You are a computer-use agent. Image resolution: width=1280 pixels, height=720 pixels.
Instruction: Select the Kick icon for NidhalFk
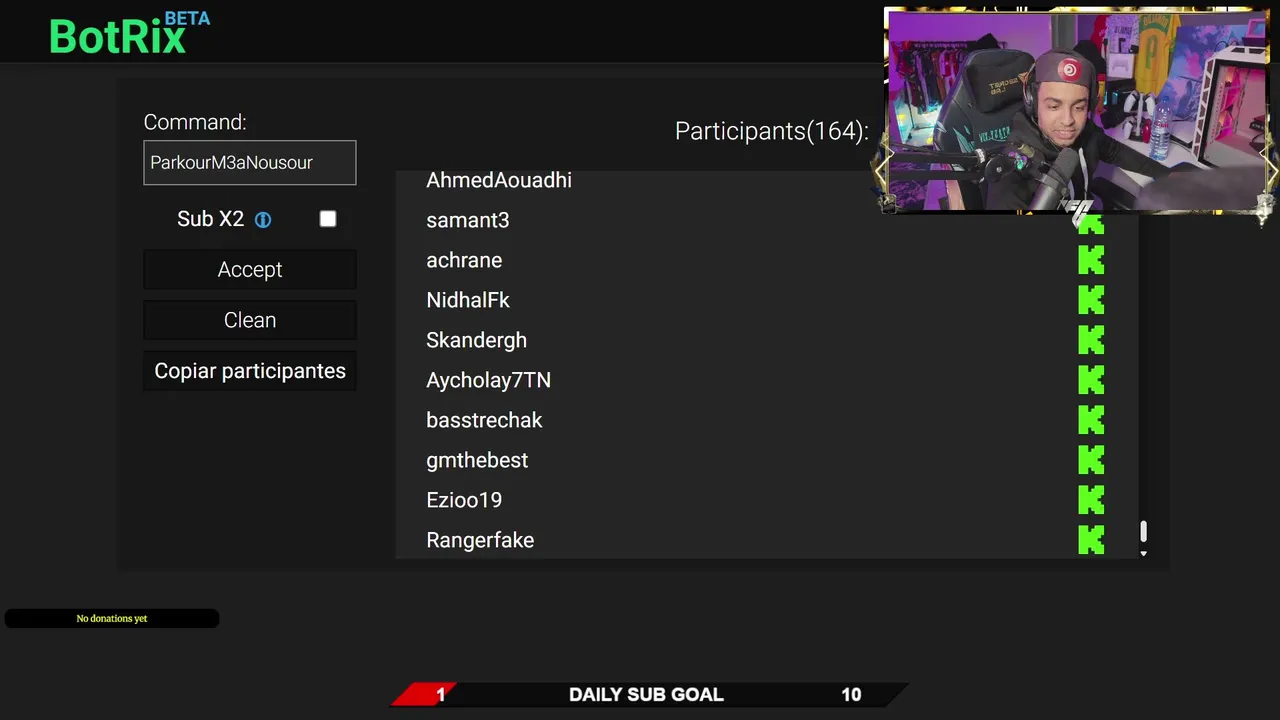[x=1091, y=300]
